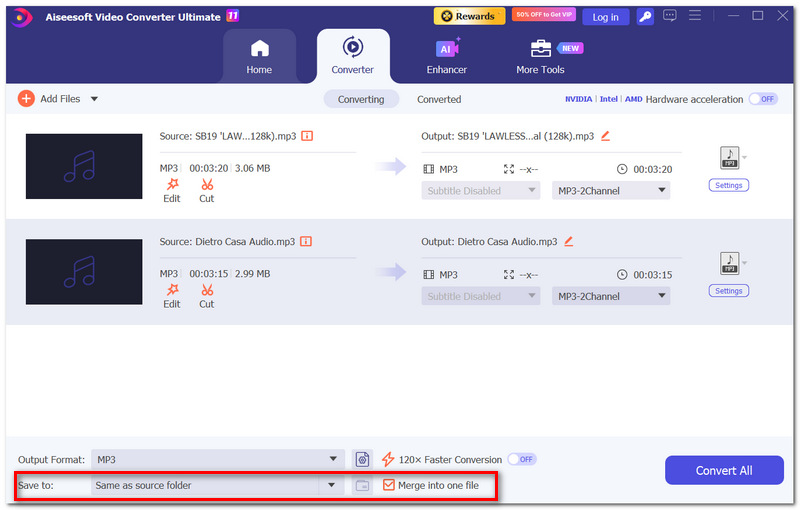Viewport: 800px width, 510px height.
Task: Open the feedback chat icon
Action: (x=669, y=16)
